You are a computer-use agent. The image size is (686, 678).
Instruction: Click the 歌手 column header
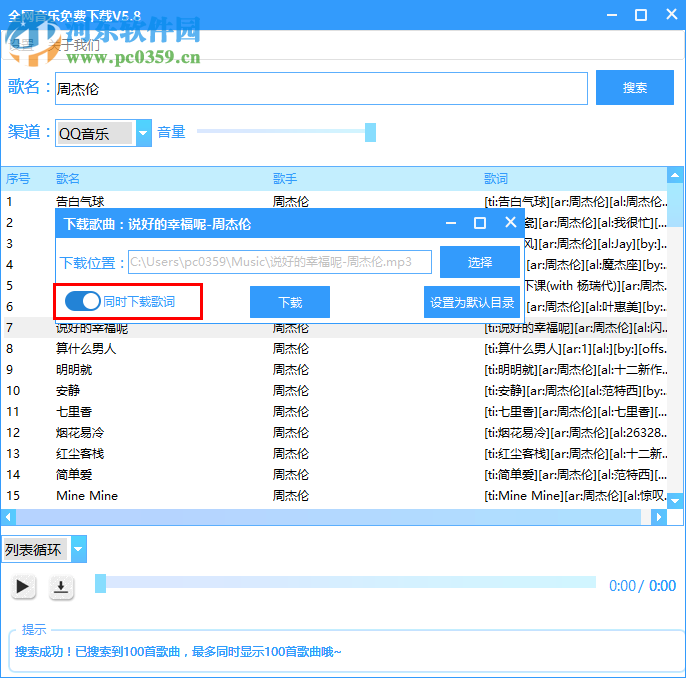285,178
